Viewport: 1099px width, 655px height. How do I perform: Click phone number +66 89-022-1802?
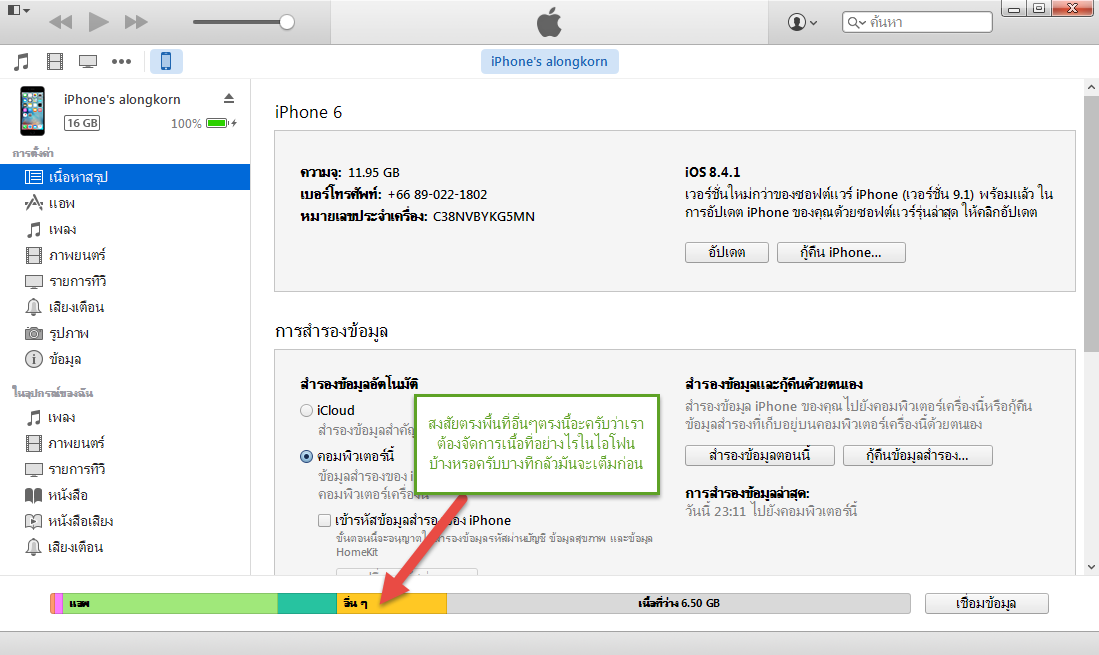pyautogui.click(x=437, y=195)
